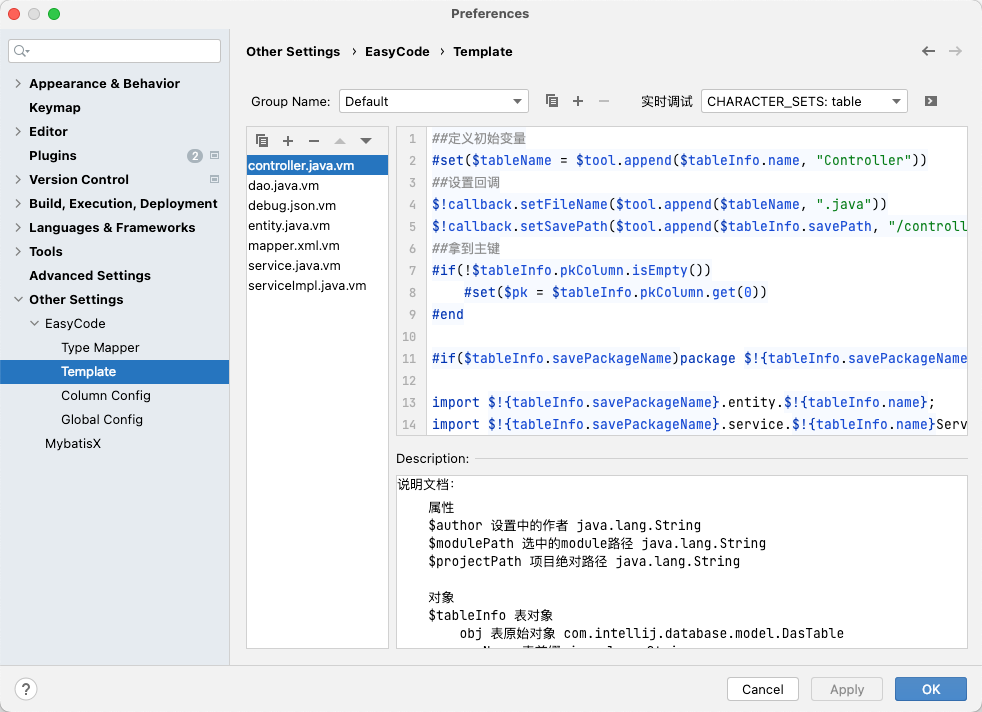Move template down with down arrow
The image size is (982, 712).
366,141
